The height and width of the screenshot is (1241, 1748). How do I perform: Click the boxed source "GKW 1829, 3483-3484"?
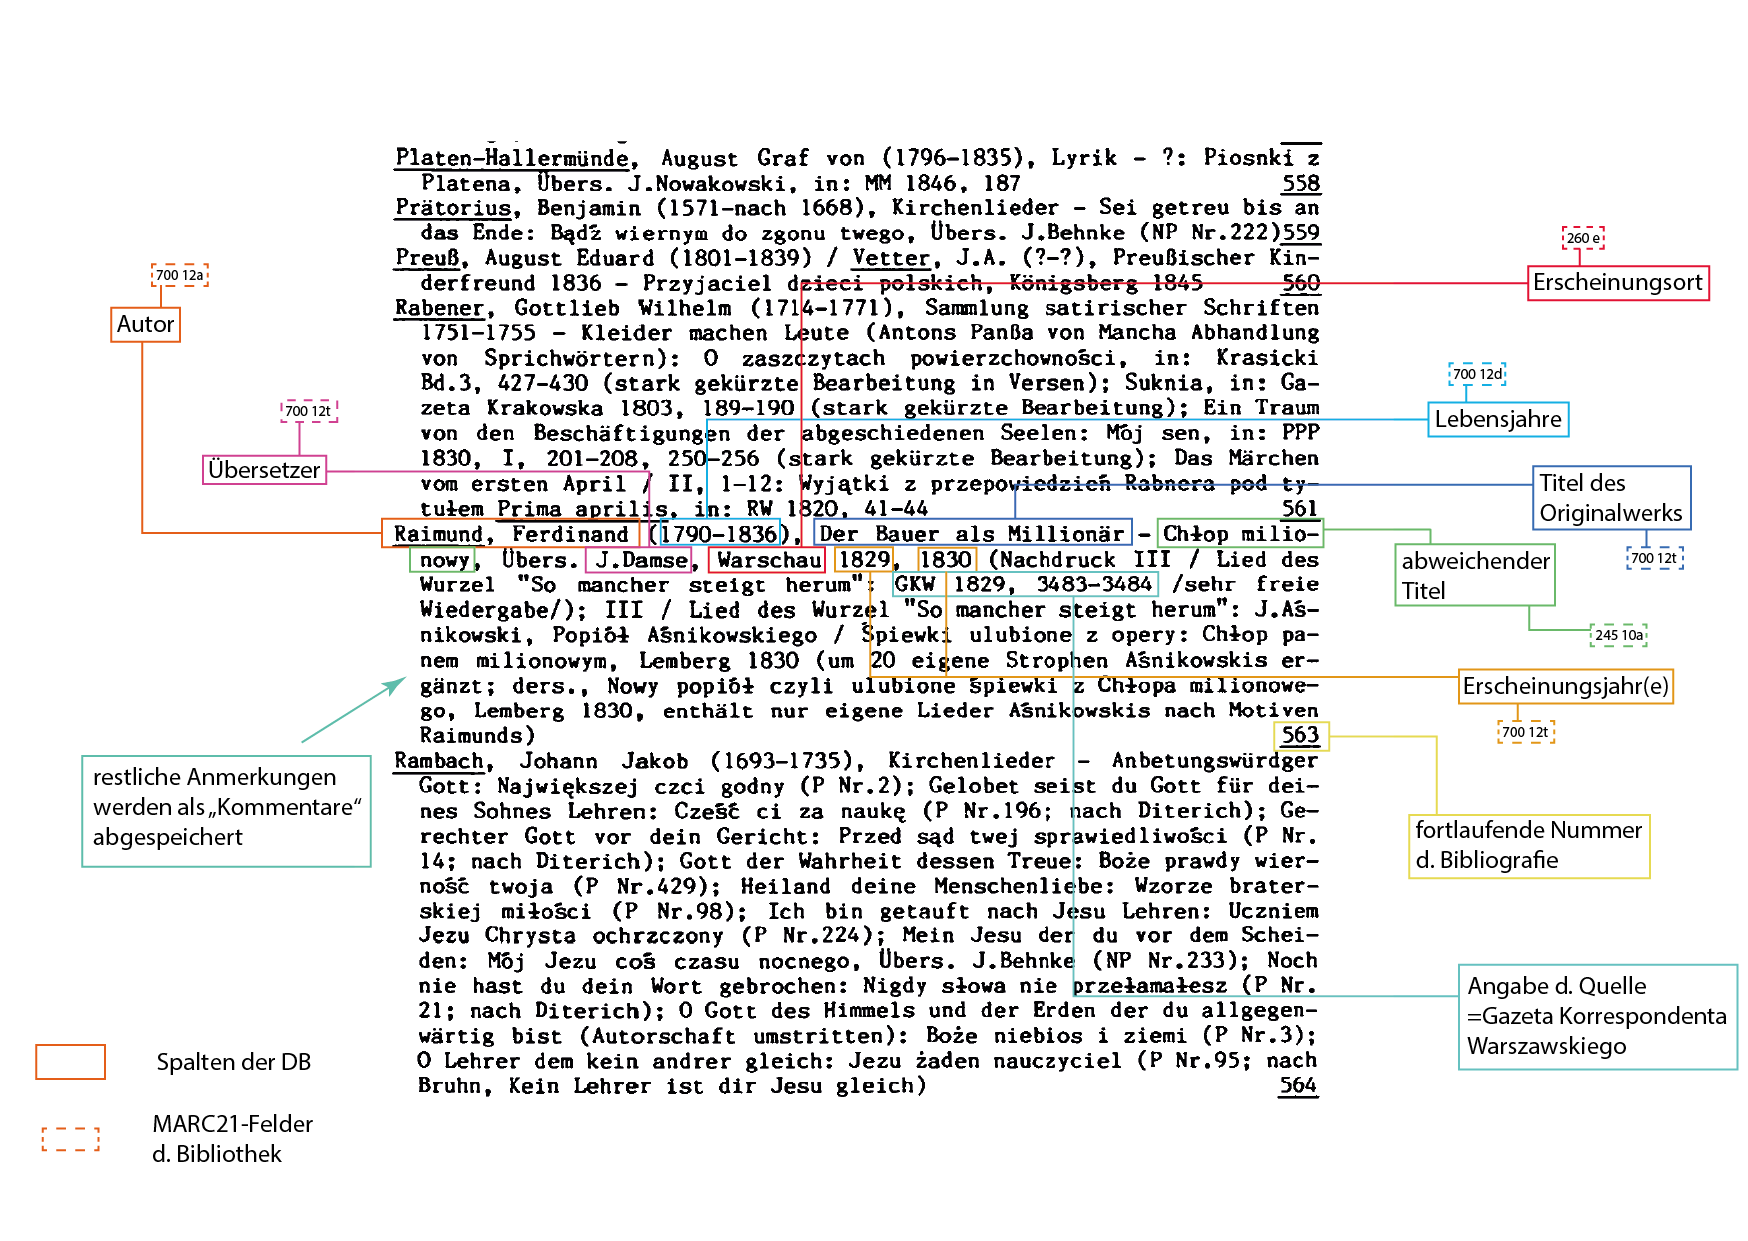point(1024,584)
